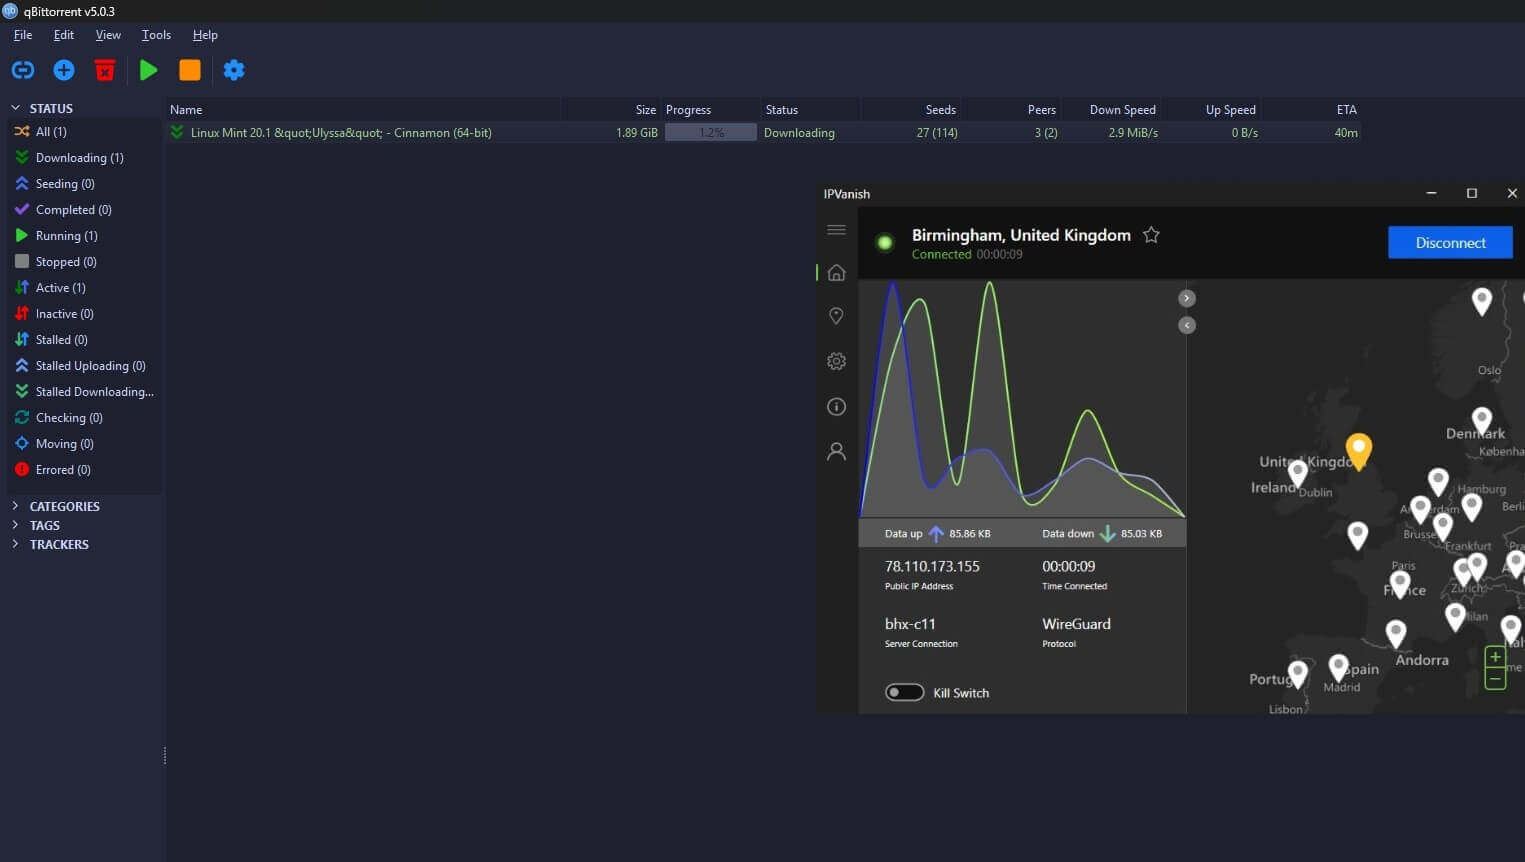Select the Completed (0) filter
The height and width of the screenshot is (862, 1525).
(85, 210)
